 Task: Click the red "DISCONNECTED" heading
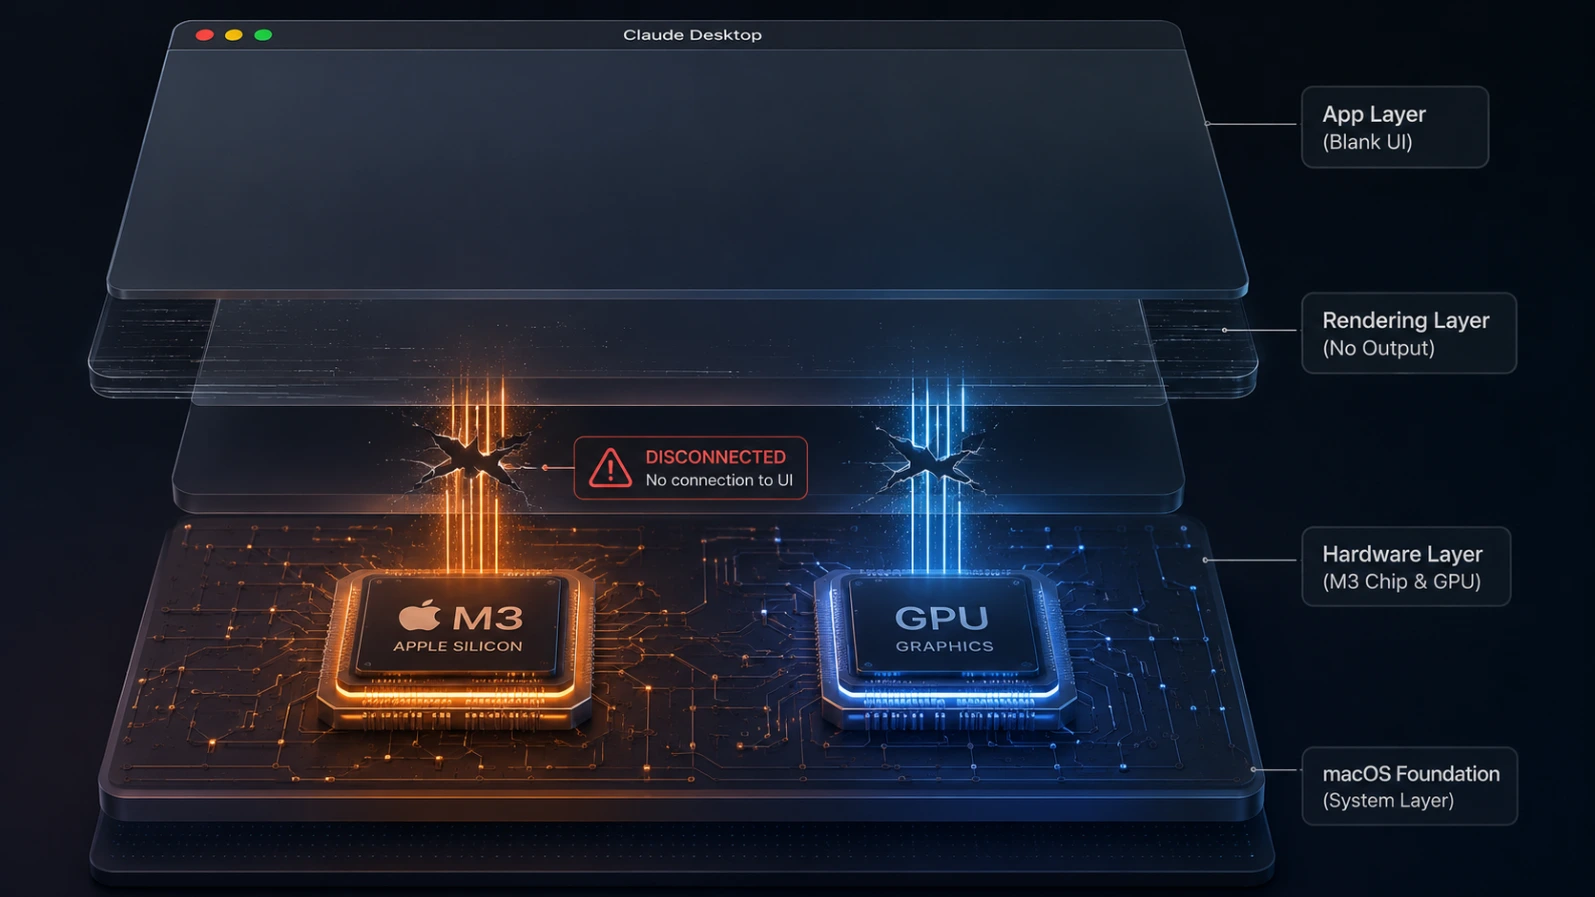pyautogui.click(x=716, y=457)
